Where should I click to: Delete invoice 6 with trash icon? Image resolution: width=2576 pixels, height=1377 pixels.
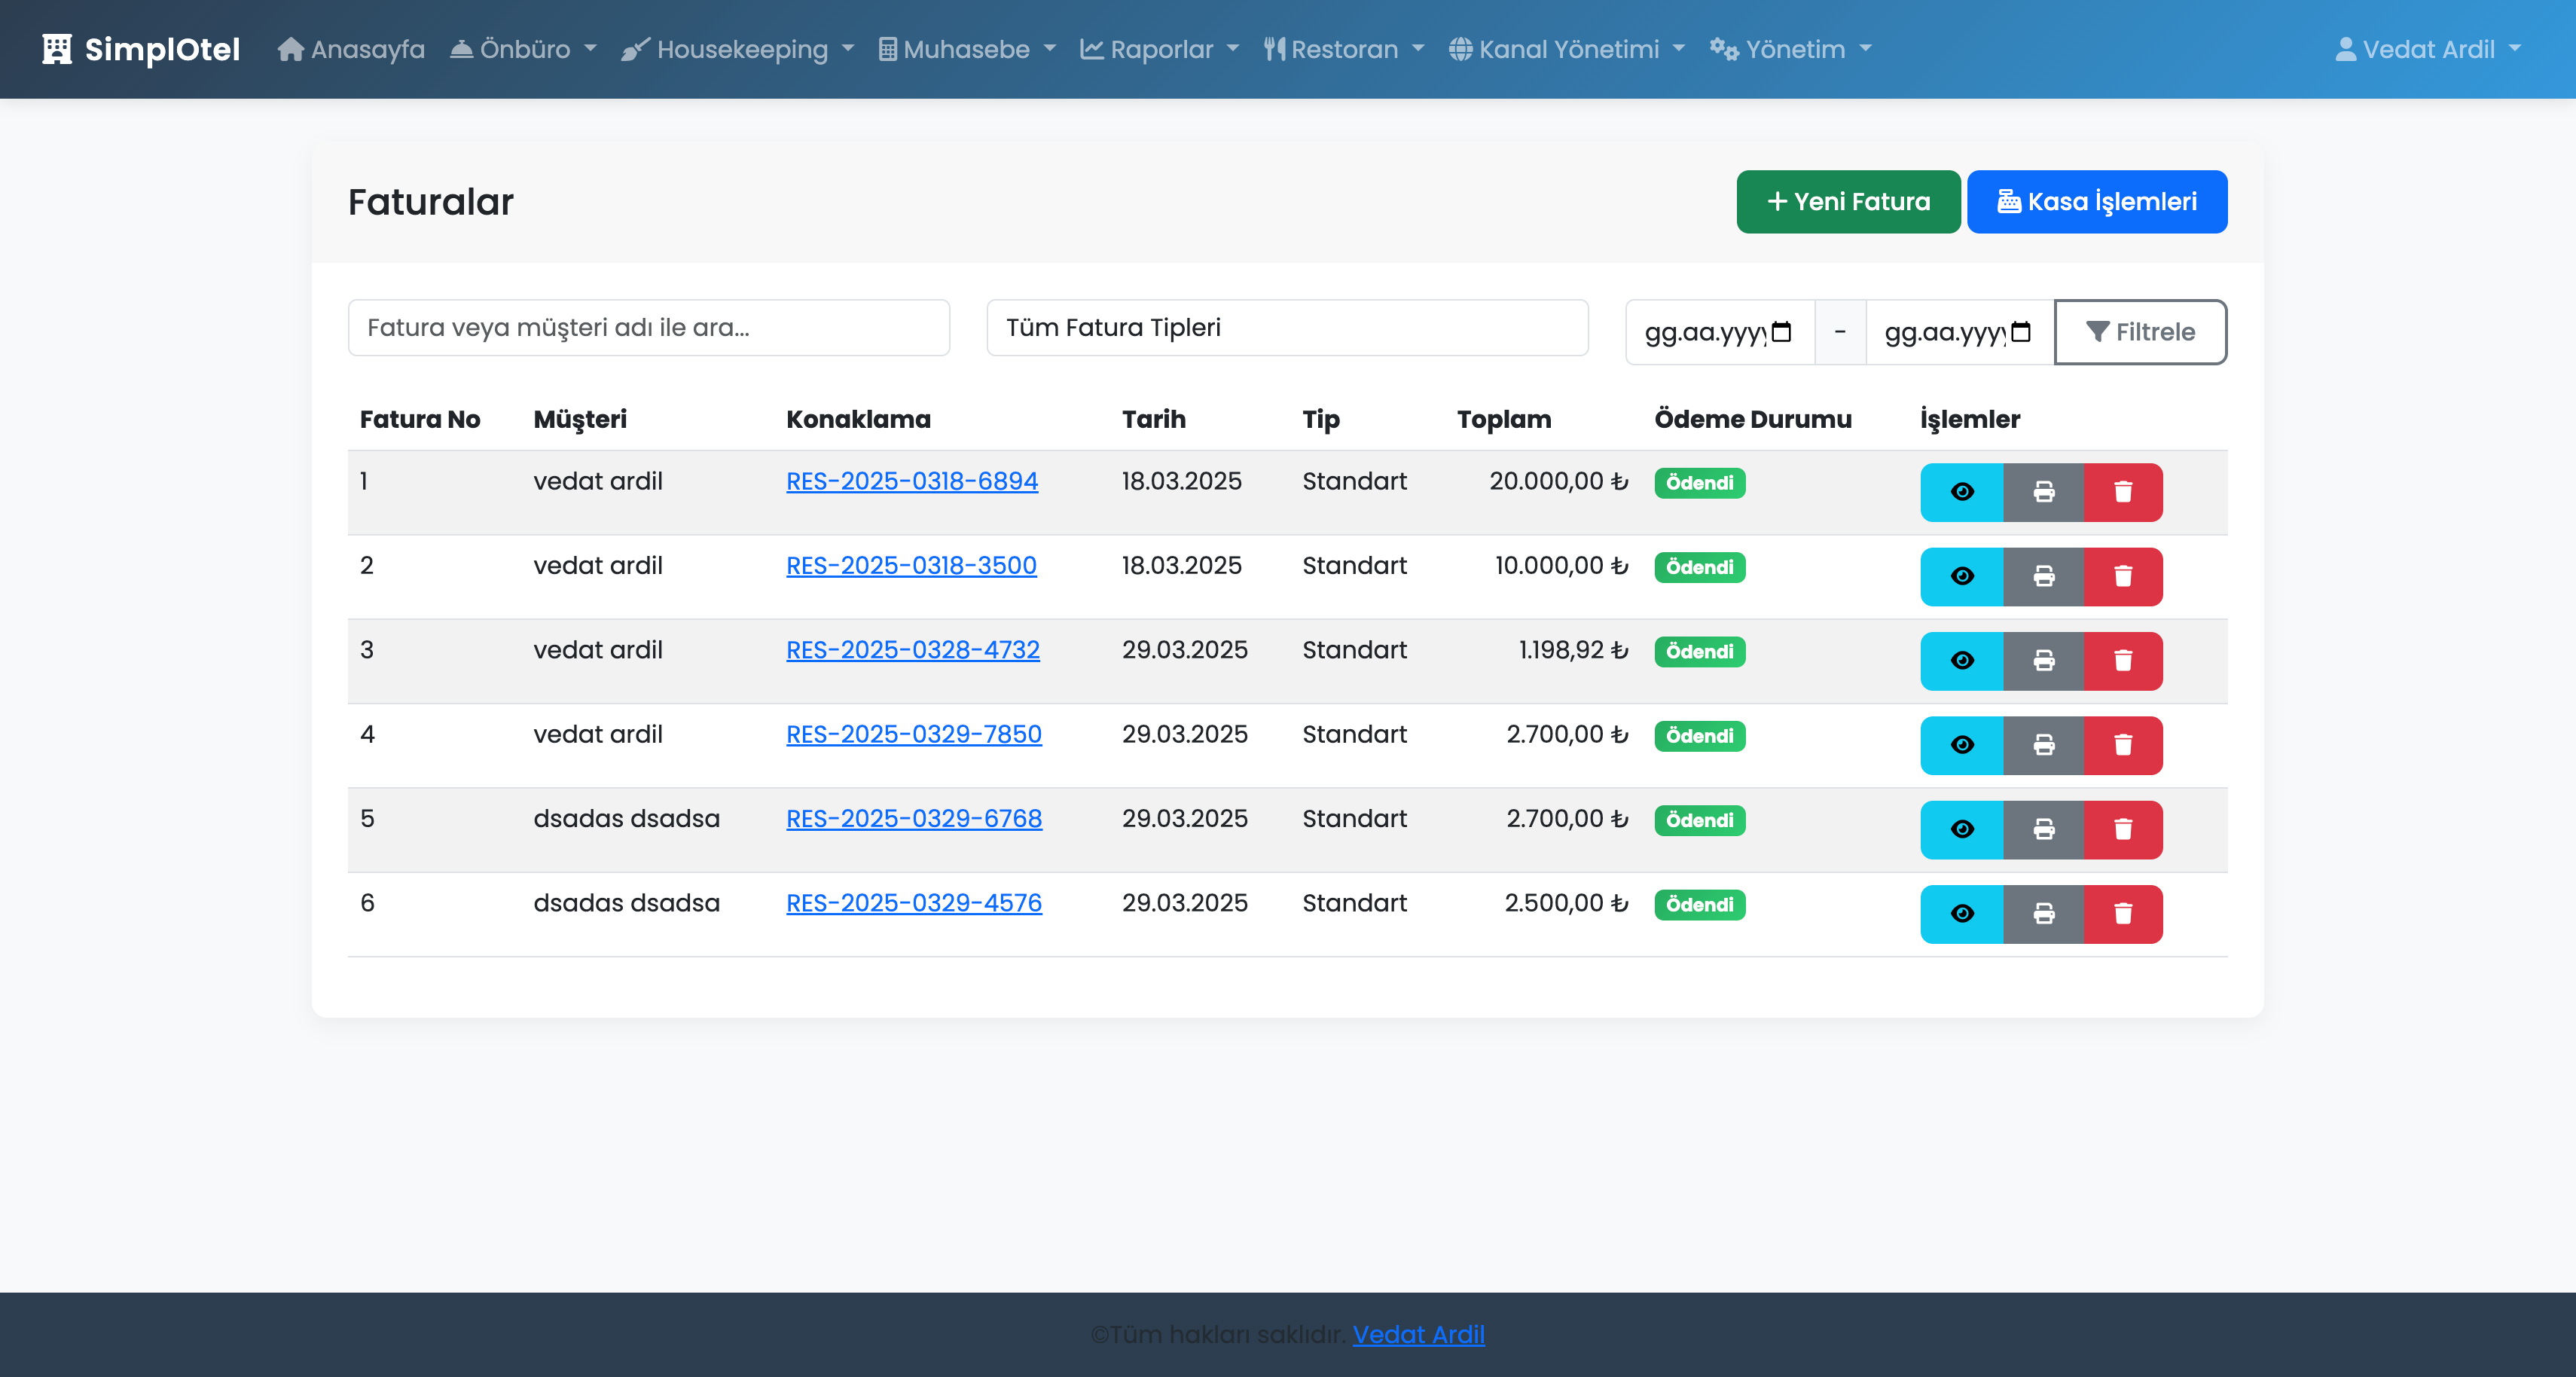click(x=2123, y=914)
